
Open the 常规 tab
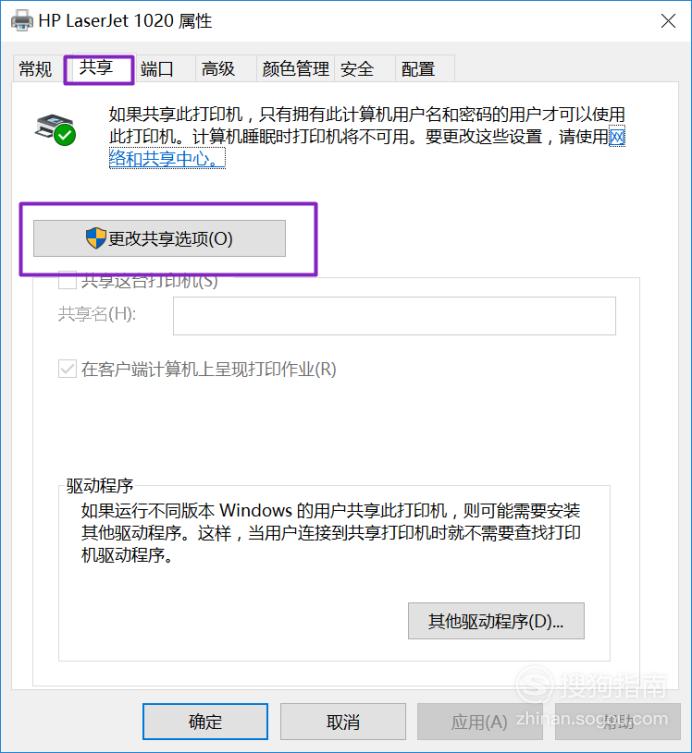pos(36,69)
